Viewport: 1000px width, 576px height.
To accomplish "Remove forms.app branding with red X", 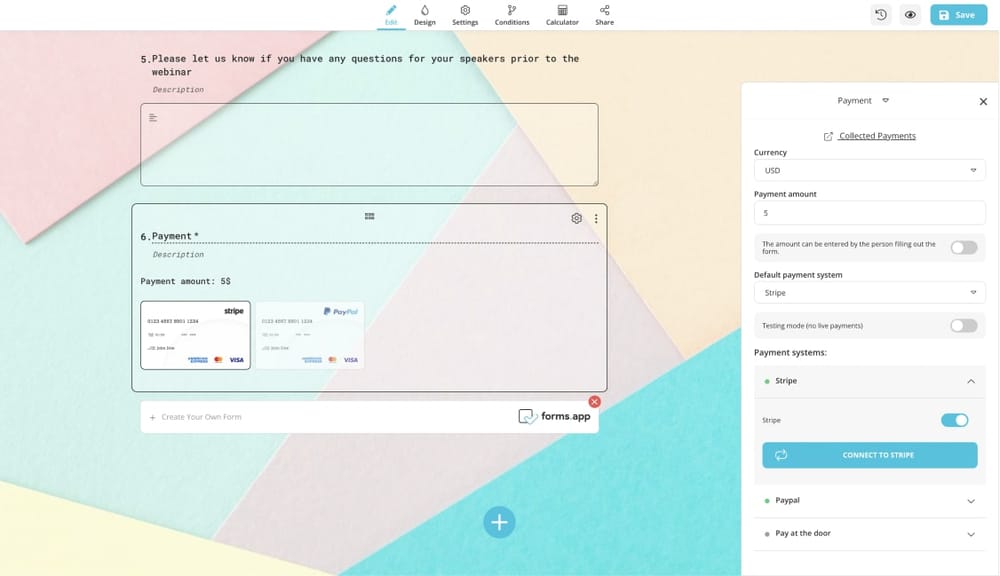I will (594, 402).
